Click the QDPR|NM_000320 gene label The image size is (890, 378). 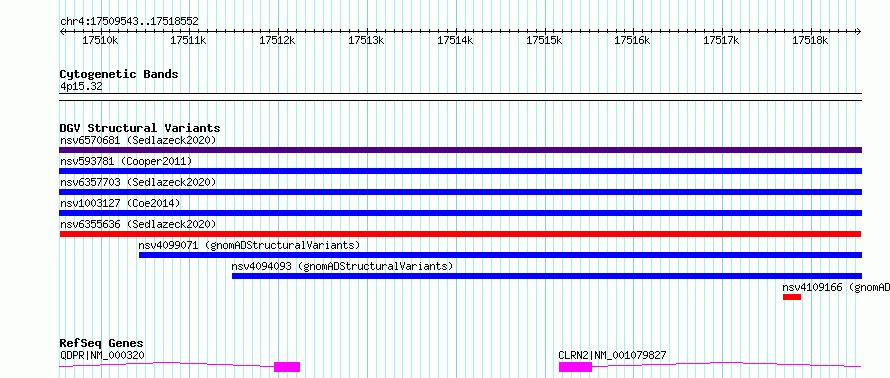click(102, 356)
